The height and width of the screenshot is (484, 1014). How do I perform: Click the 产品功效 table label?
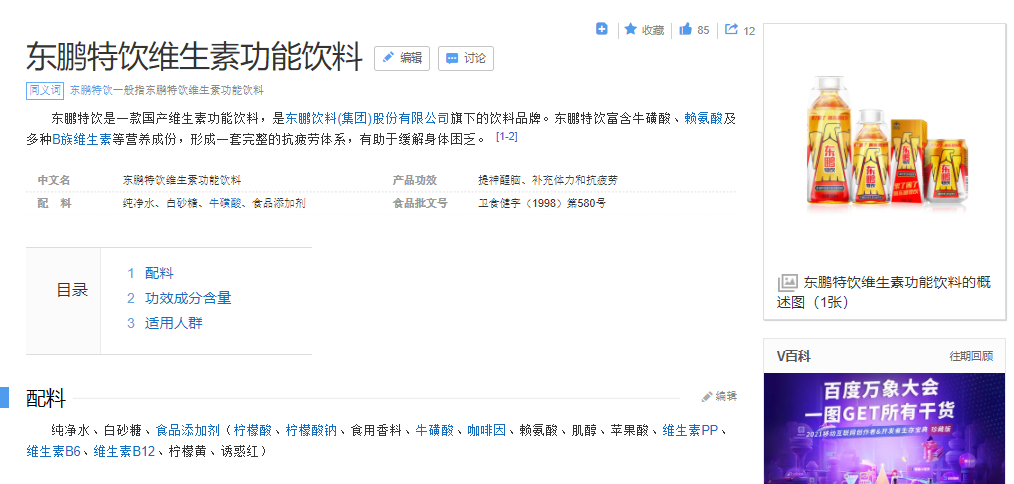click(x=415, y=180)
